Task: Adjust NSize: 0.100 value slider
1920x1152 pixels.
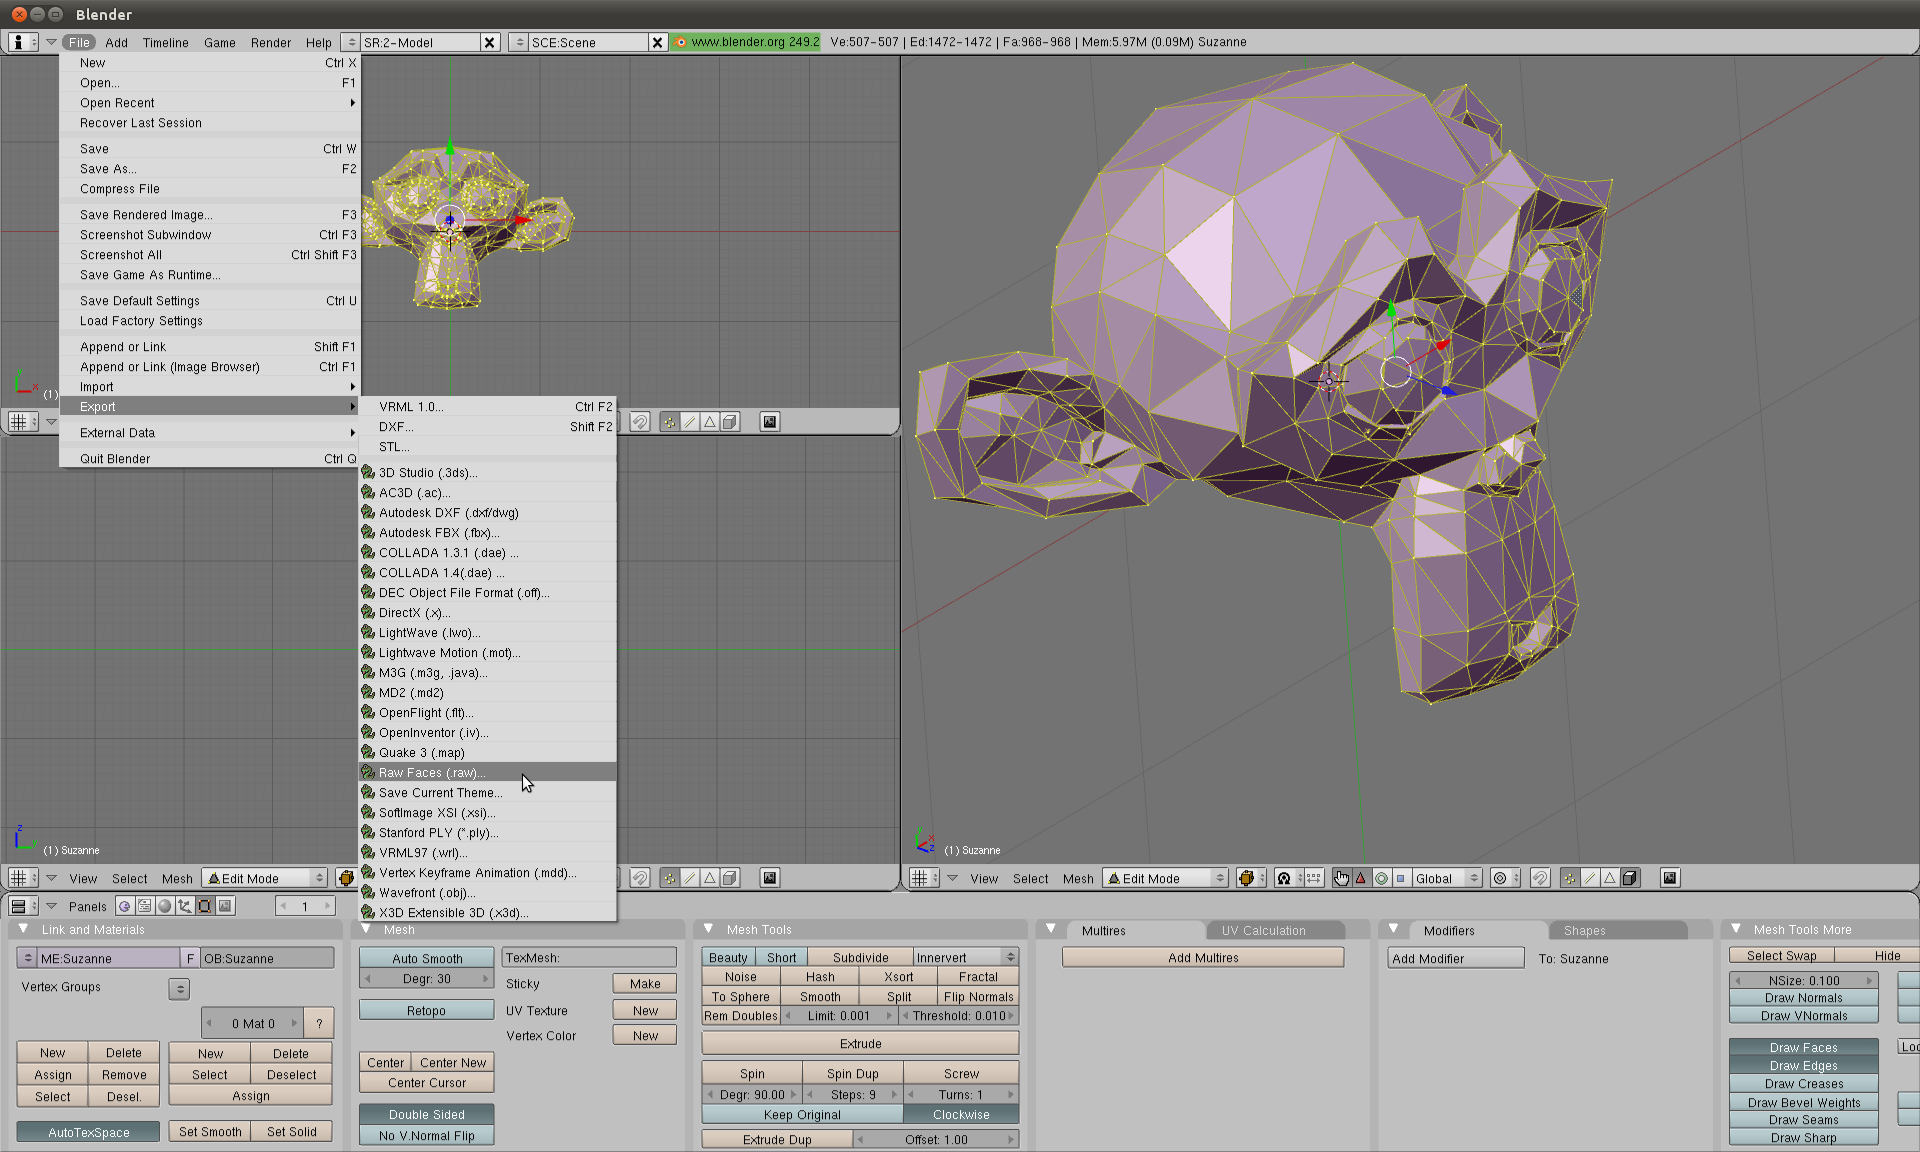Action: tap(1803, 980)
